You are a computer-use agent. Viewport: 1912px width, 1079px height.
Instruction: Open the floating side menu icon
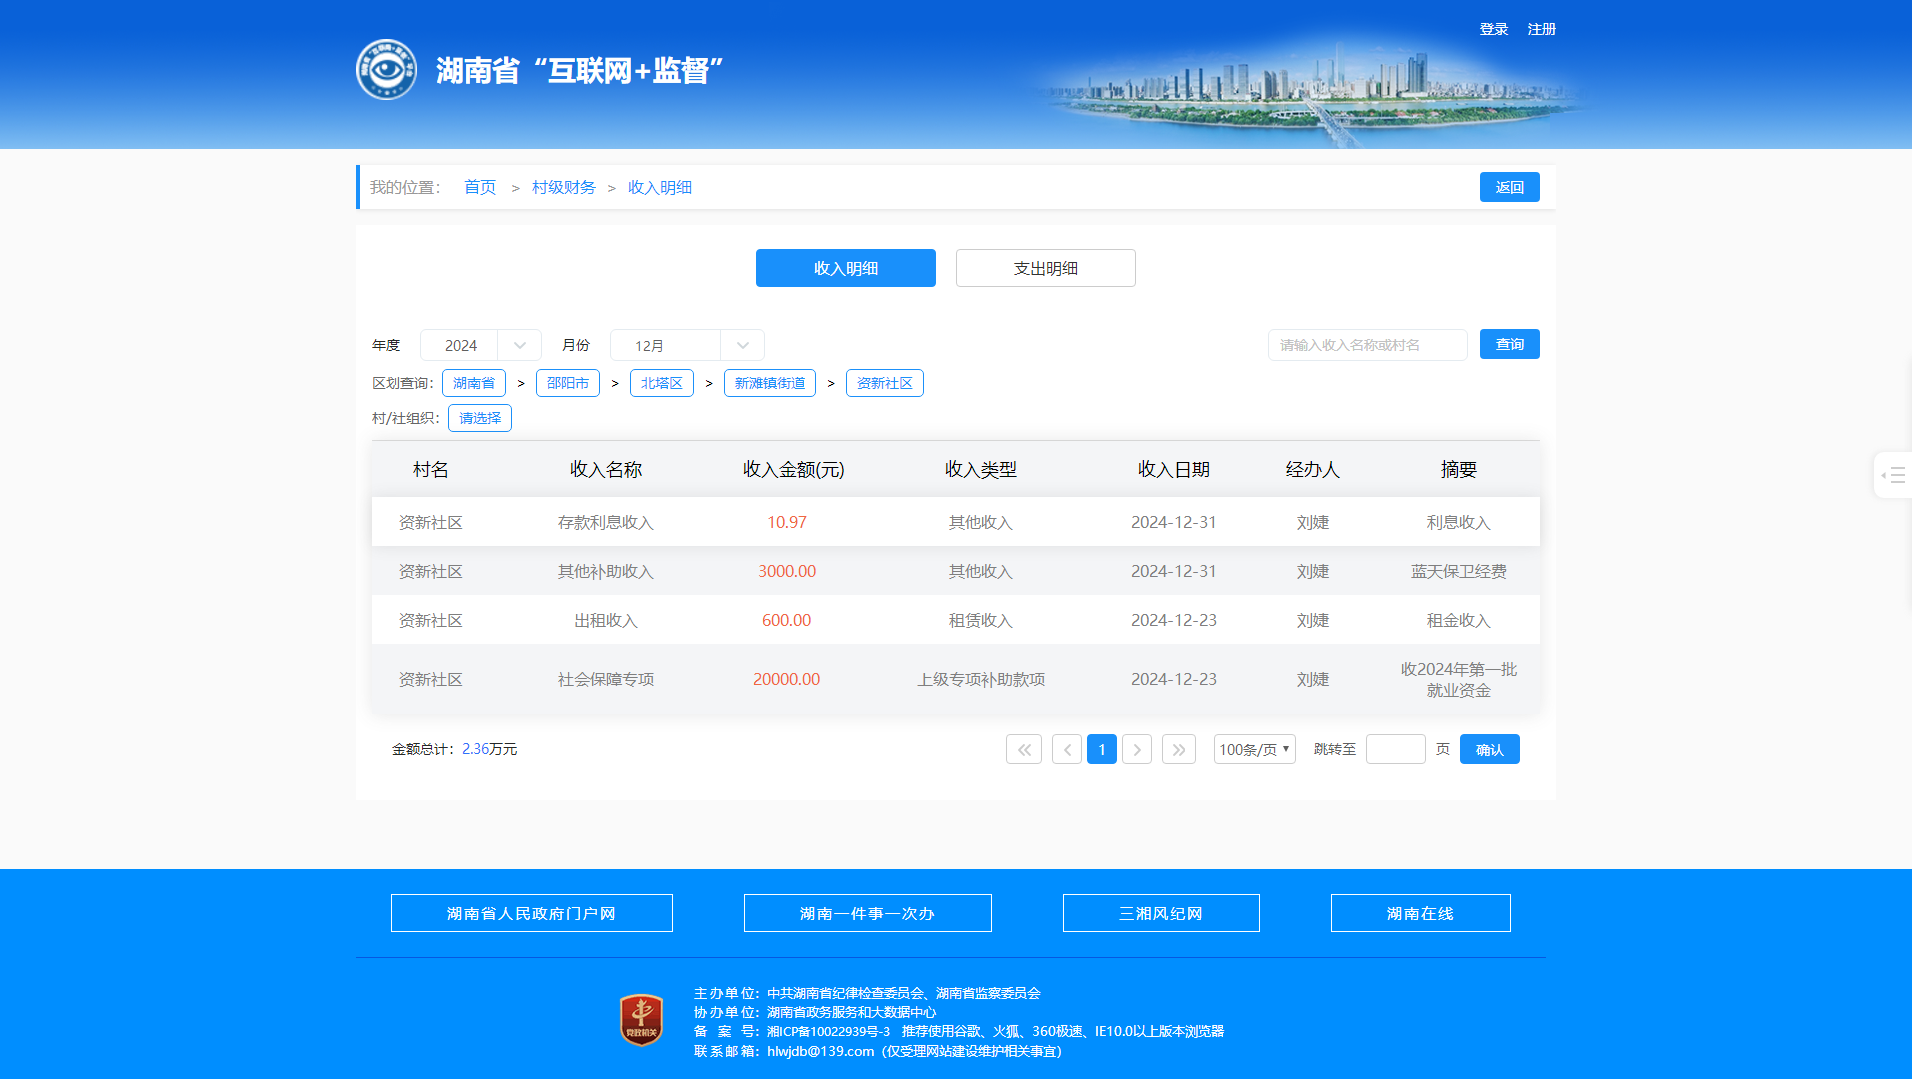tap(1893, 475)
